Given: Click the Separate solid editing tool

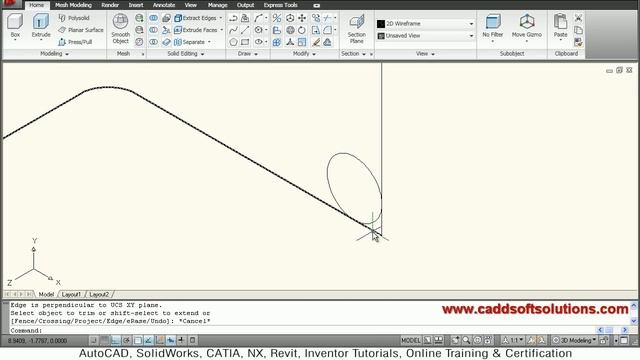Looking at the screenshot, I should point(190,42).
